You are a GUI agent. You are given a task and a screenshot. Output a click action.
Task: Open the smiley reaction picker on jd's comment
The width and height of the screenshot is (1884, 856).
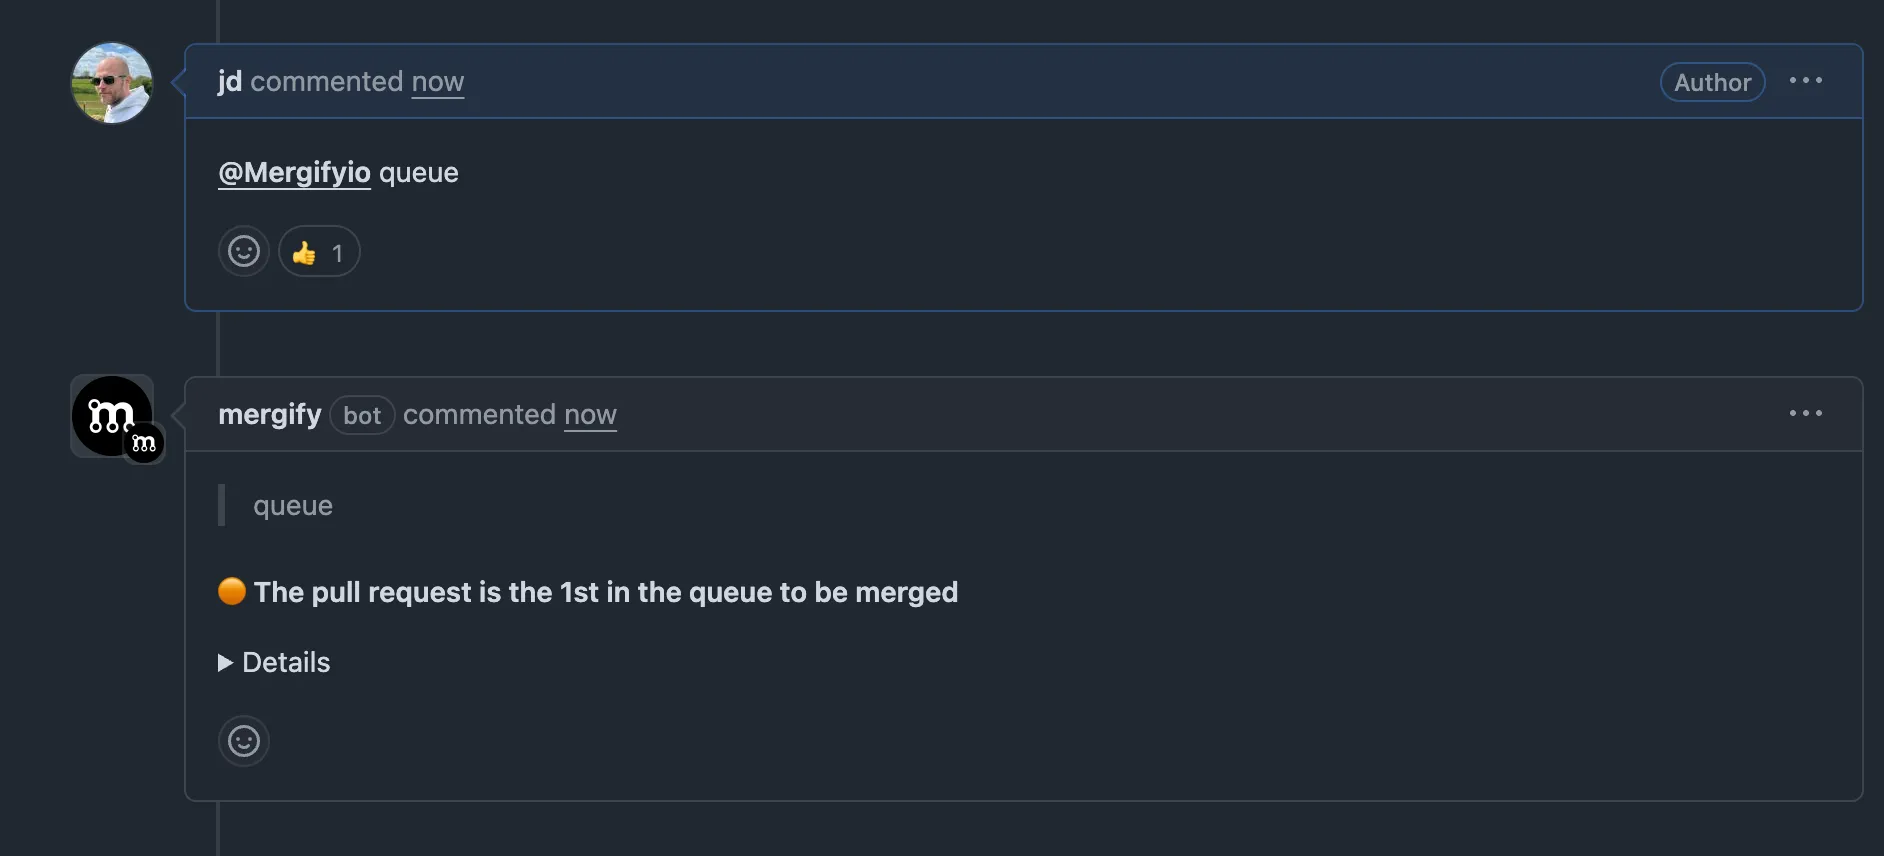243,251
